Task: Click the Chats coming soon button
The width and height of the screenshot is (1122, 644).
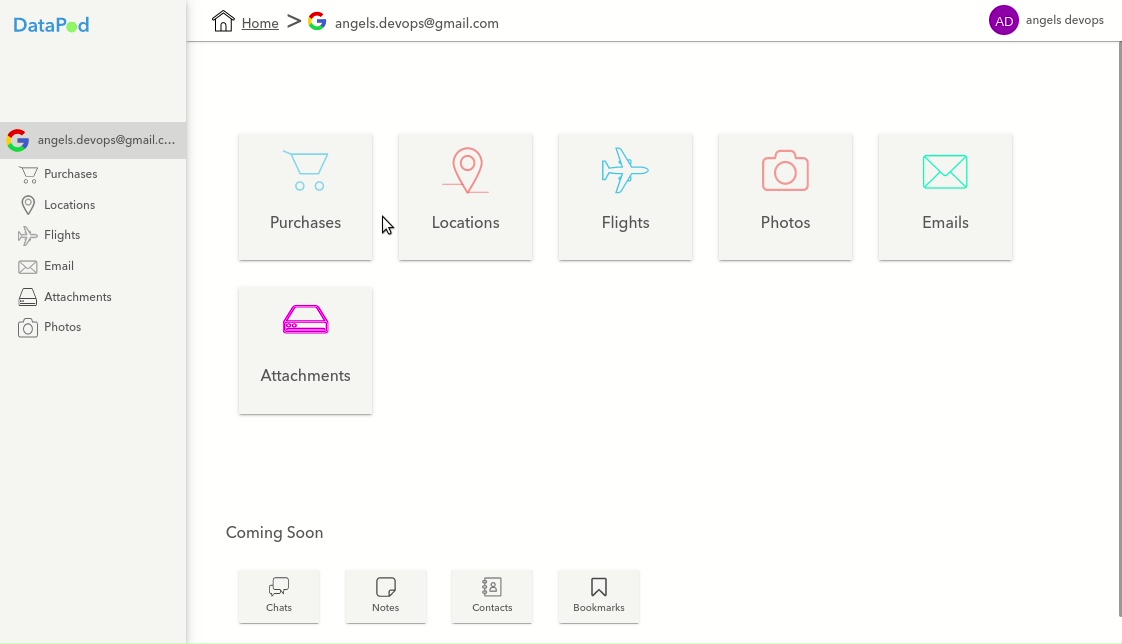Action: coord(279,596)
